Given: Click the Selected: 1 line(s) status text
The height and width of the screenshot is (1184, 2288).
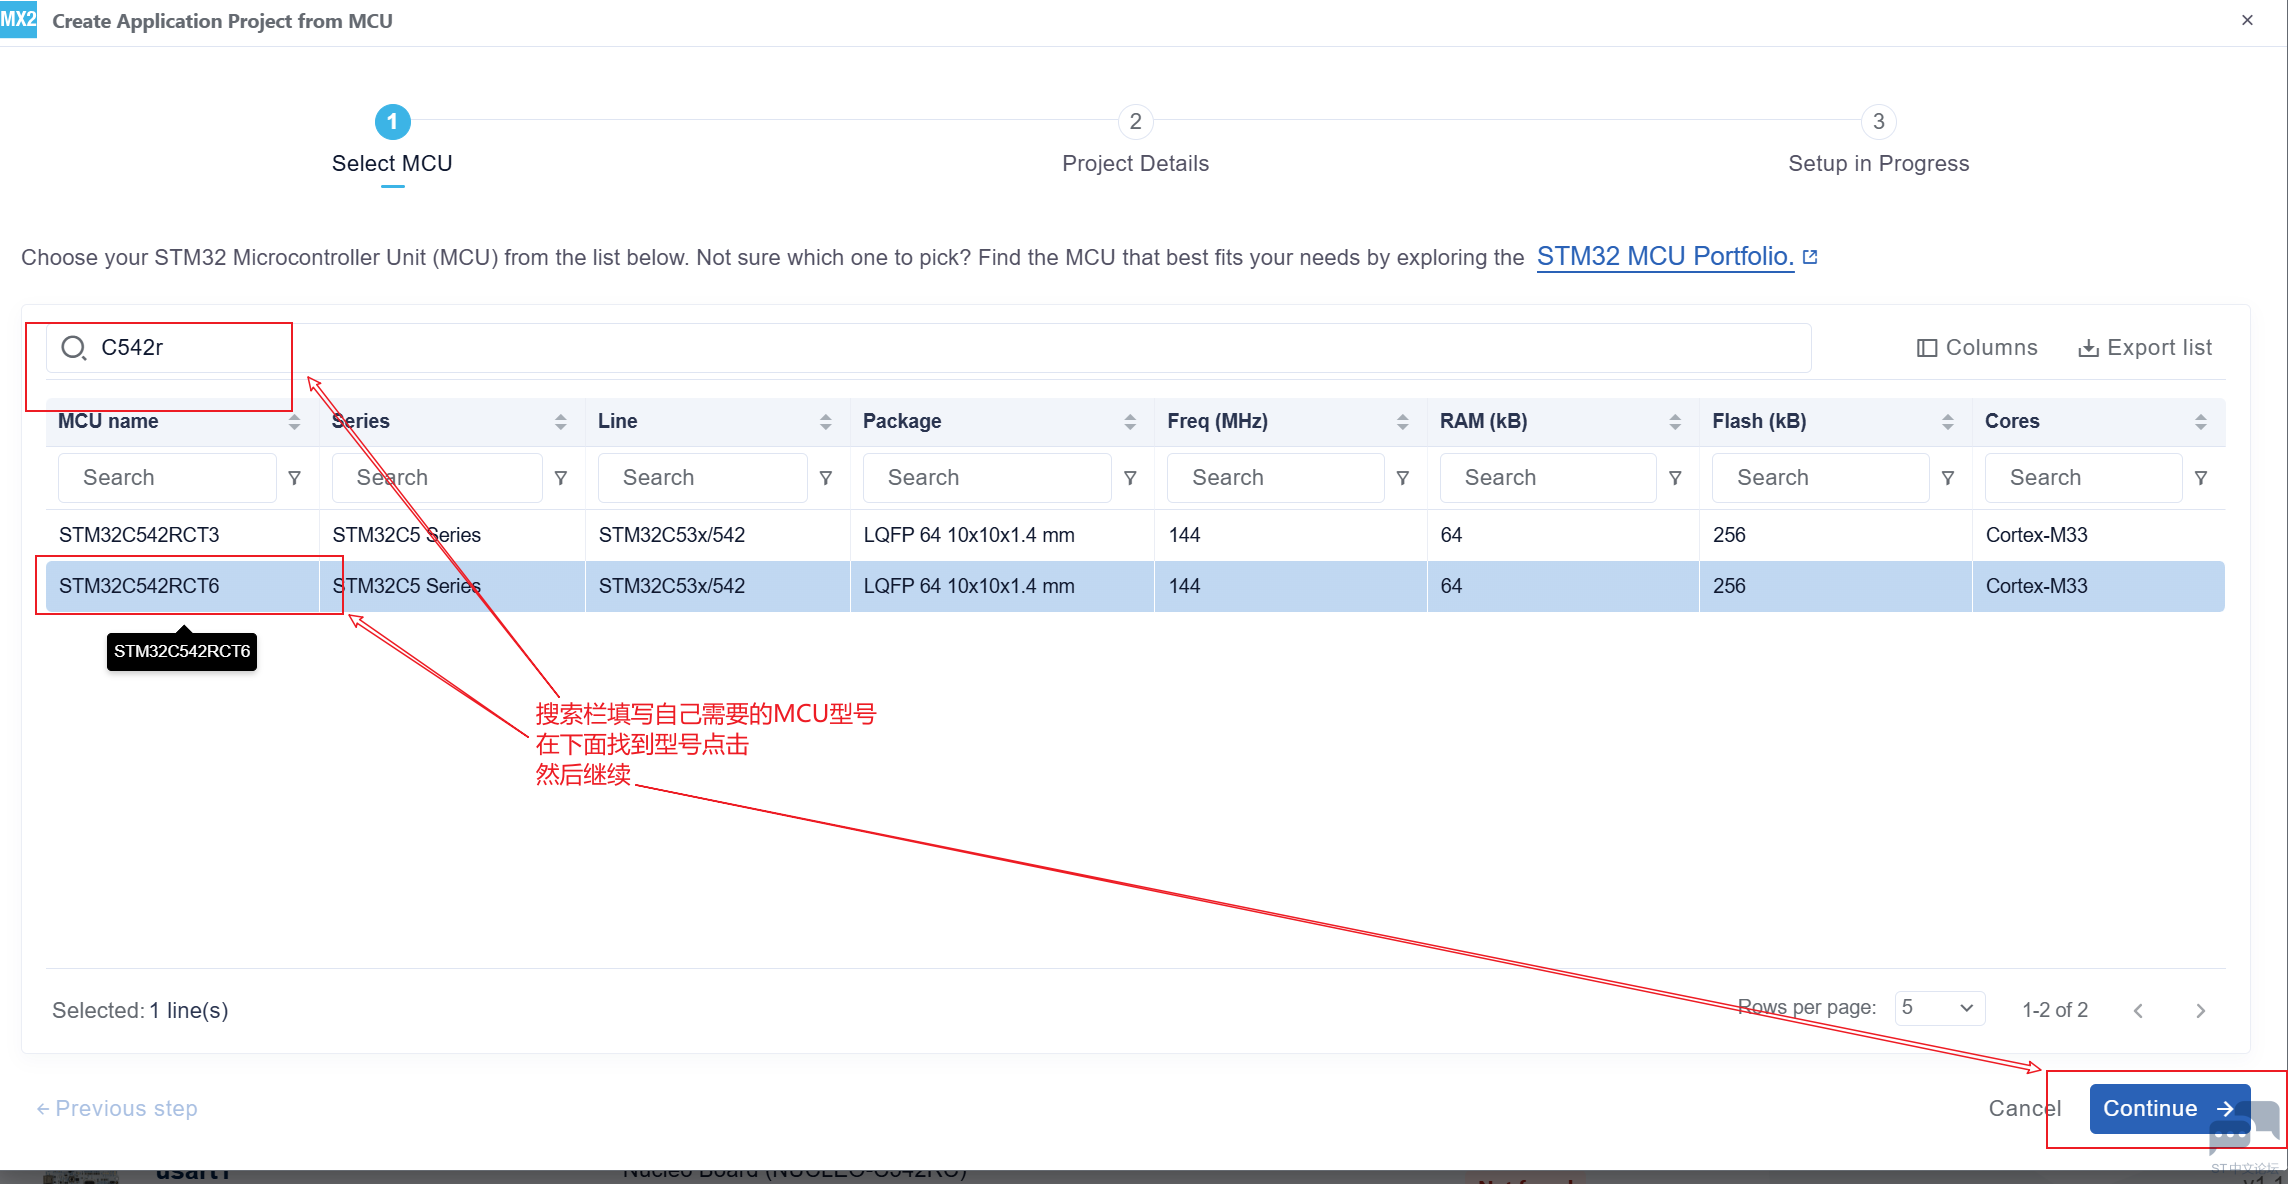Looking at the screenshot, I should pos(140,1011).
